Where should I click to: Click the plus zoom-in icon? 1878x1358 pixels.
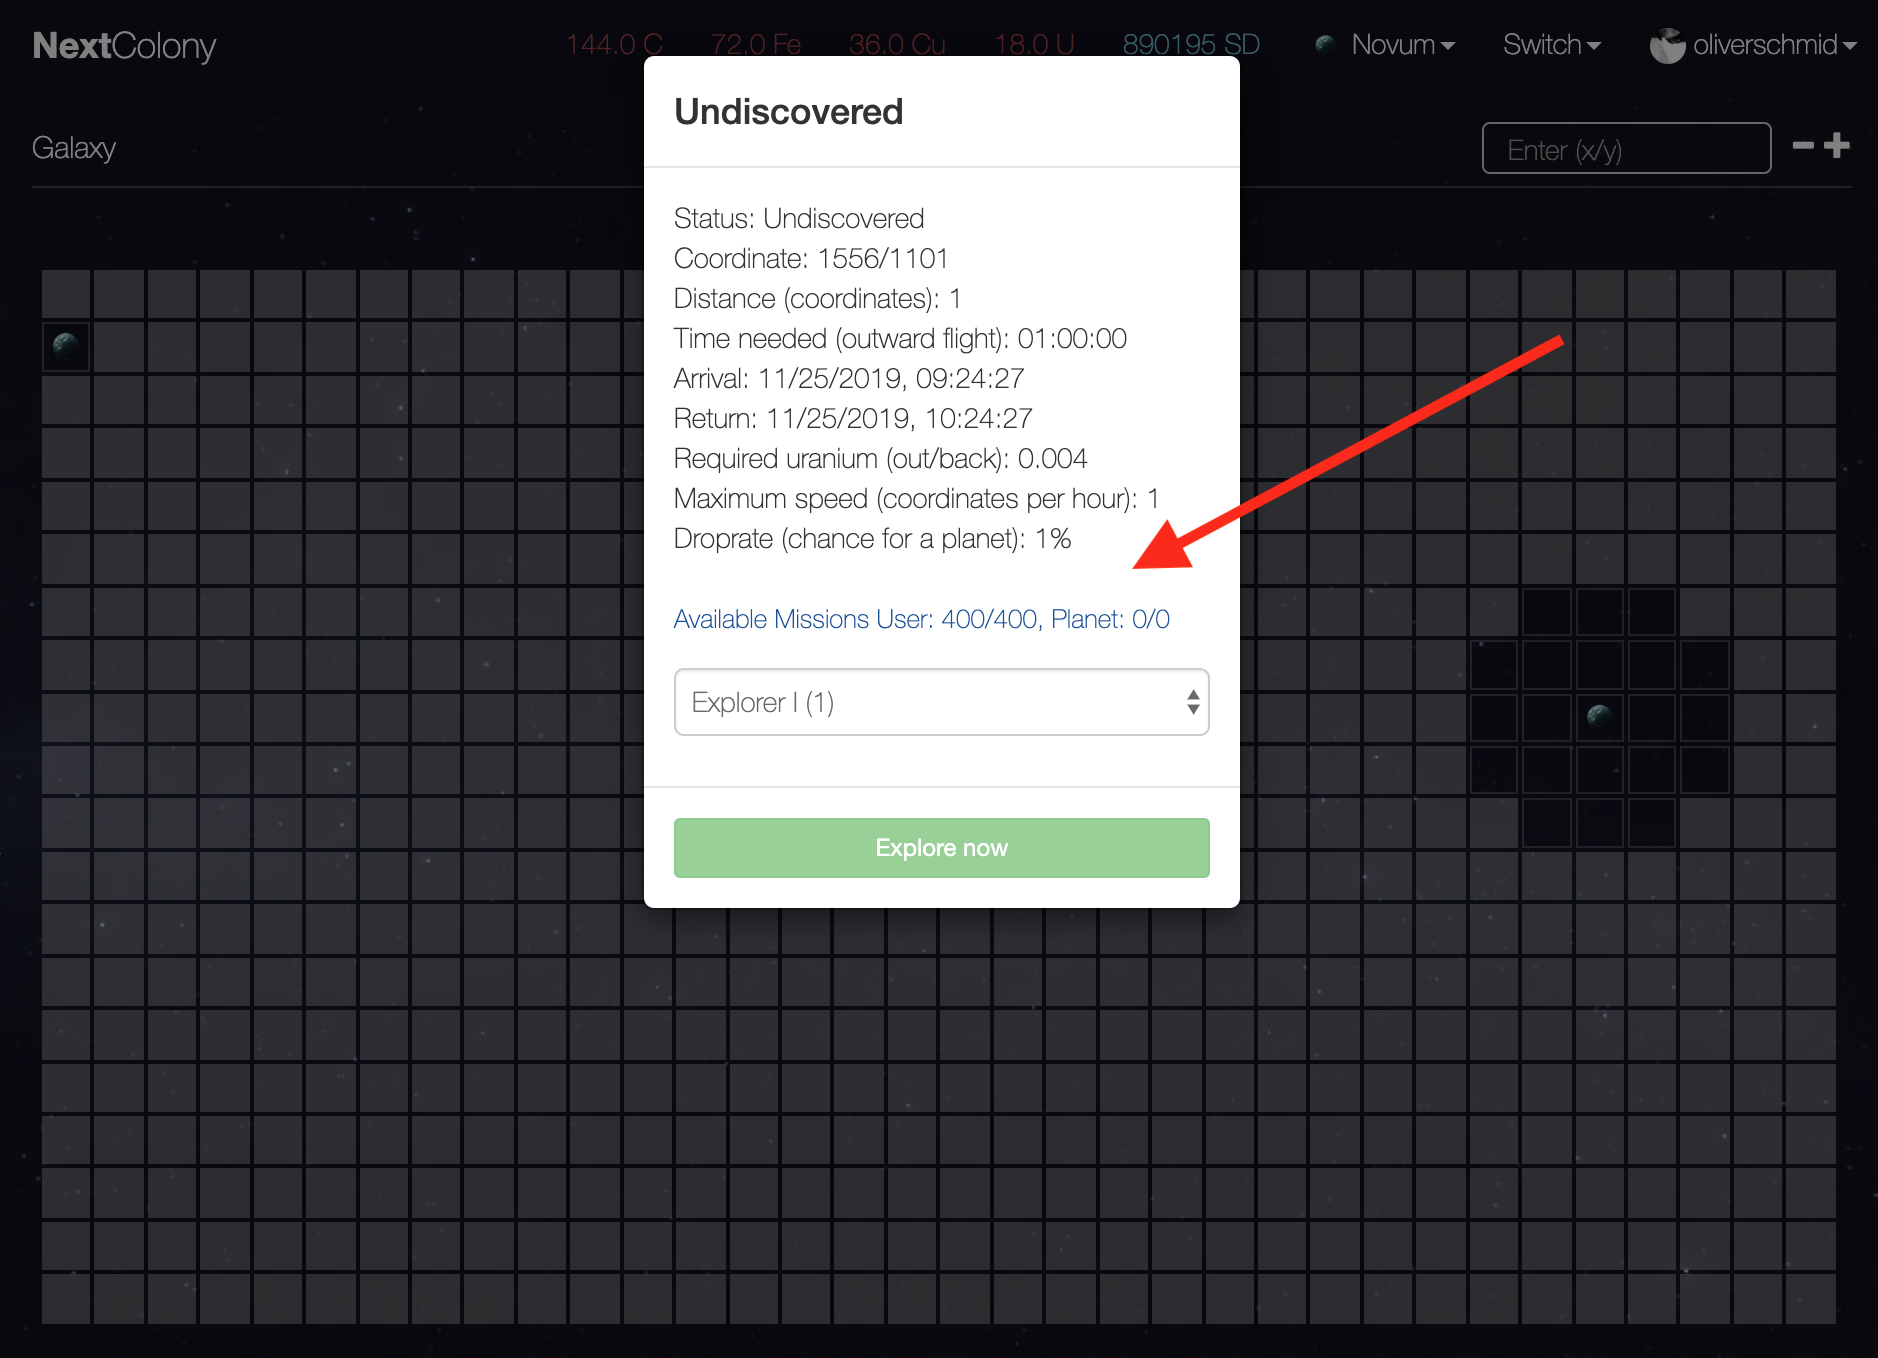tap(1837, 146)
